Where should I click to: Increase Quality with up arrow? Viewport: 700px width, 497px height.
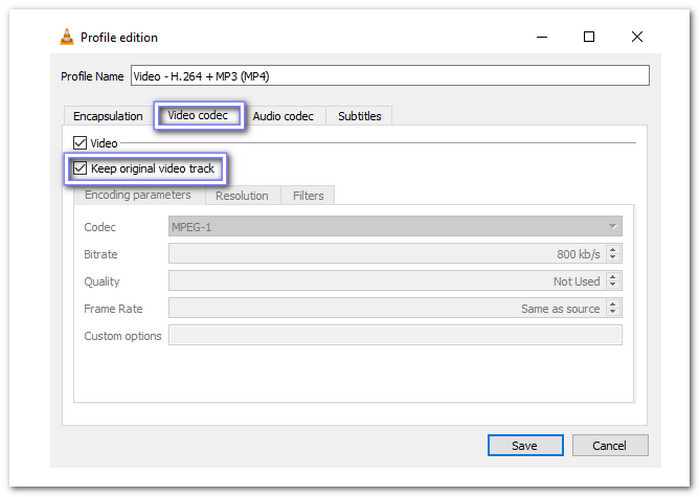pos(613,277)
